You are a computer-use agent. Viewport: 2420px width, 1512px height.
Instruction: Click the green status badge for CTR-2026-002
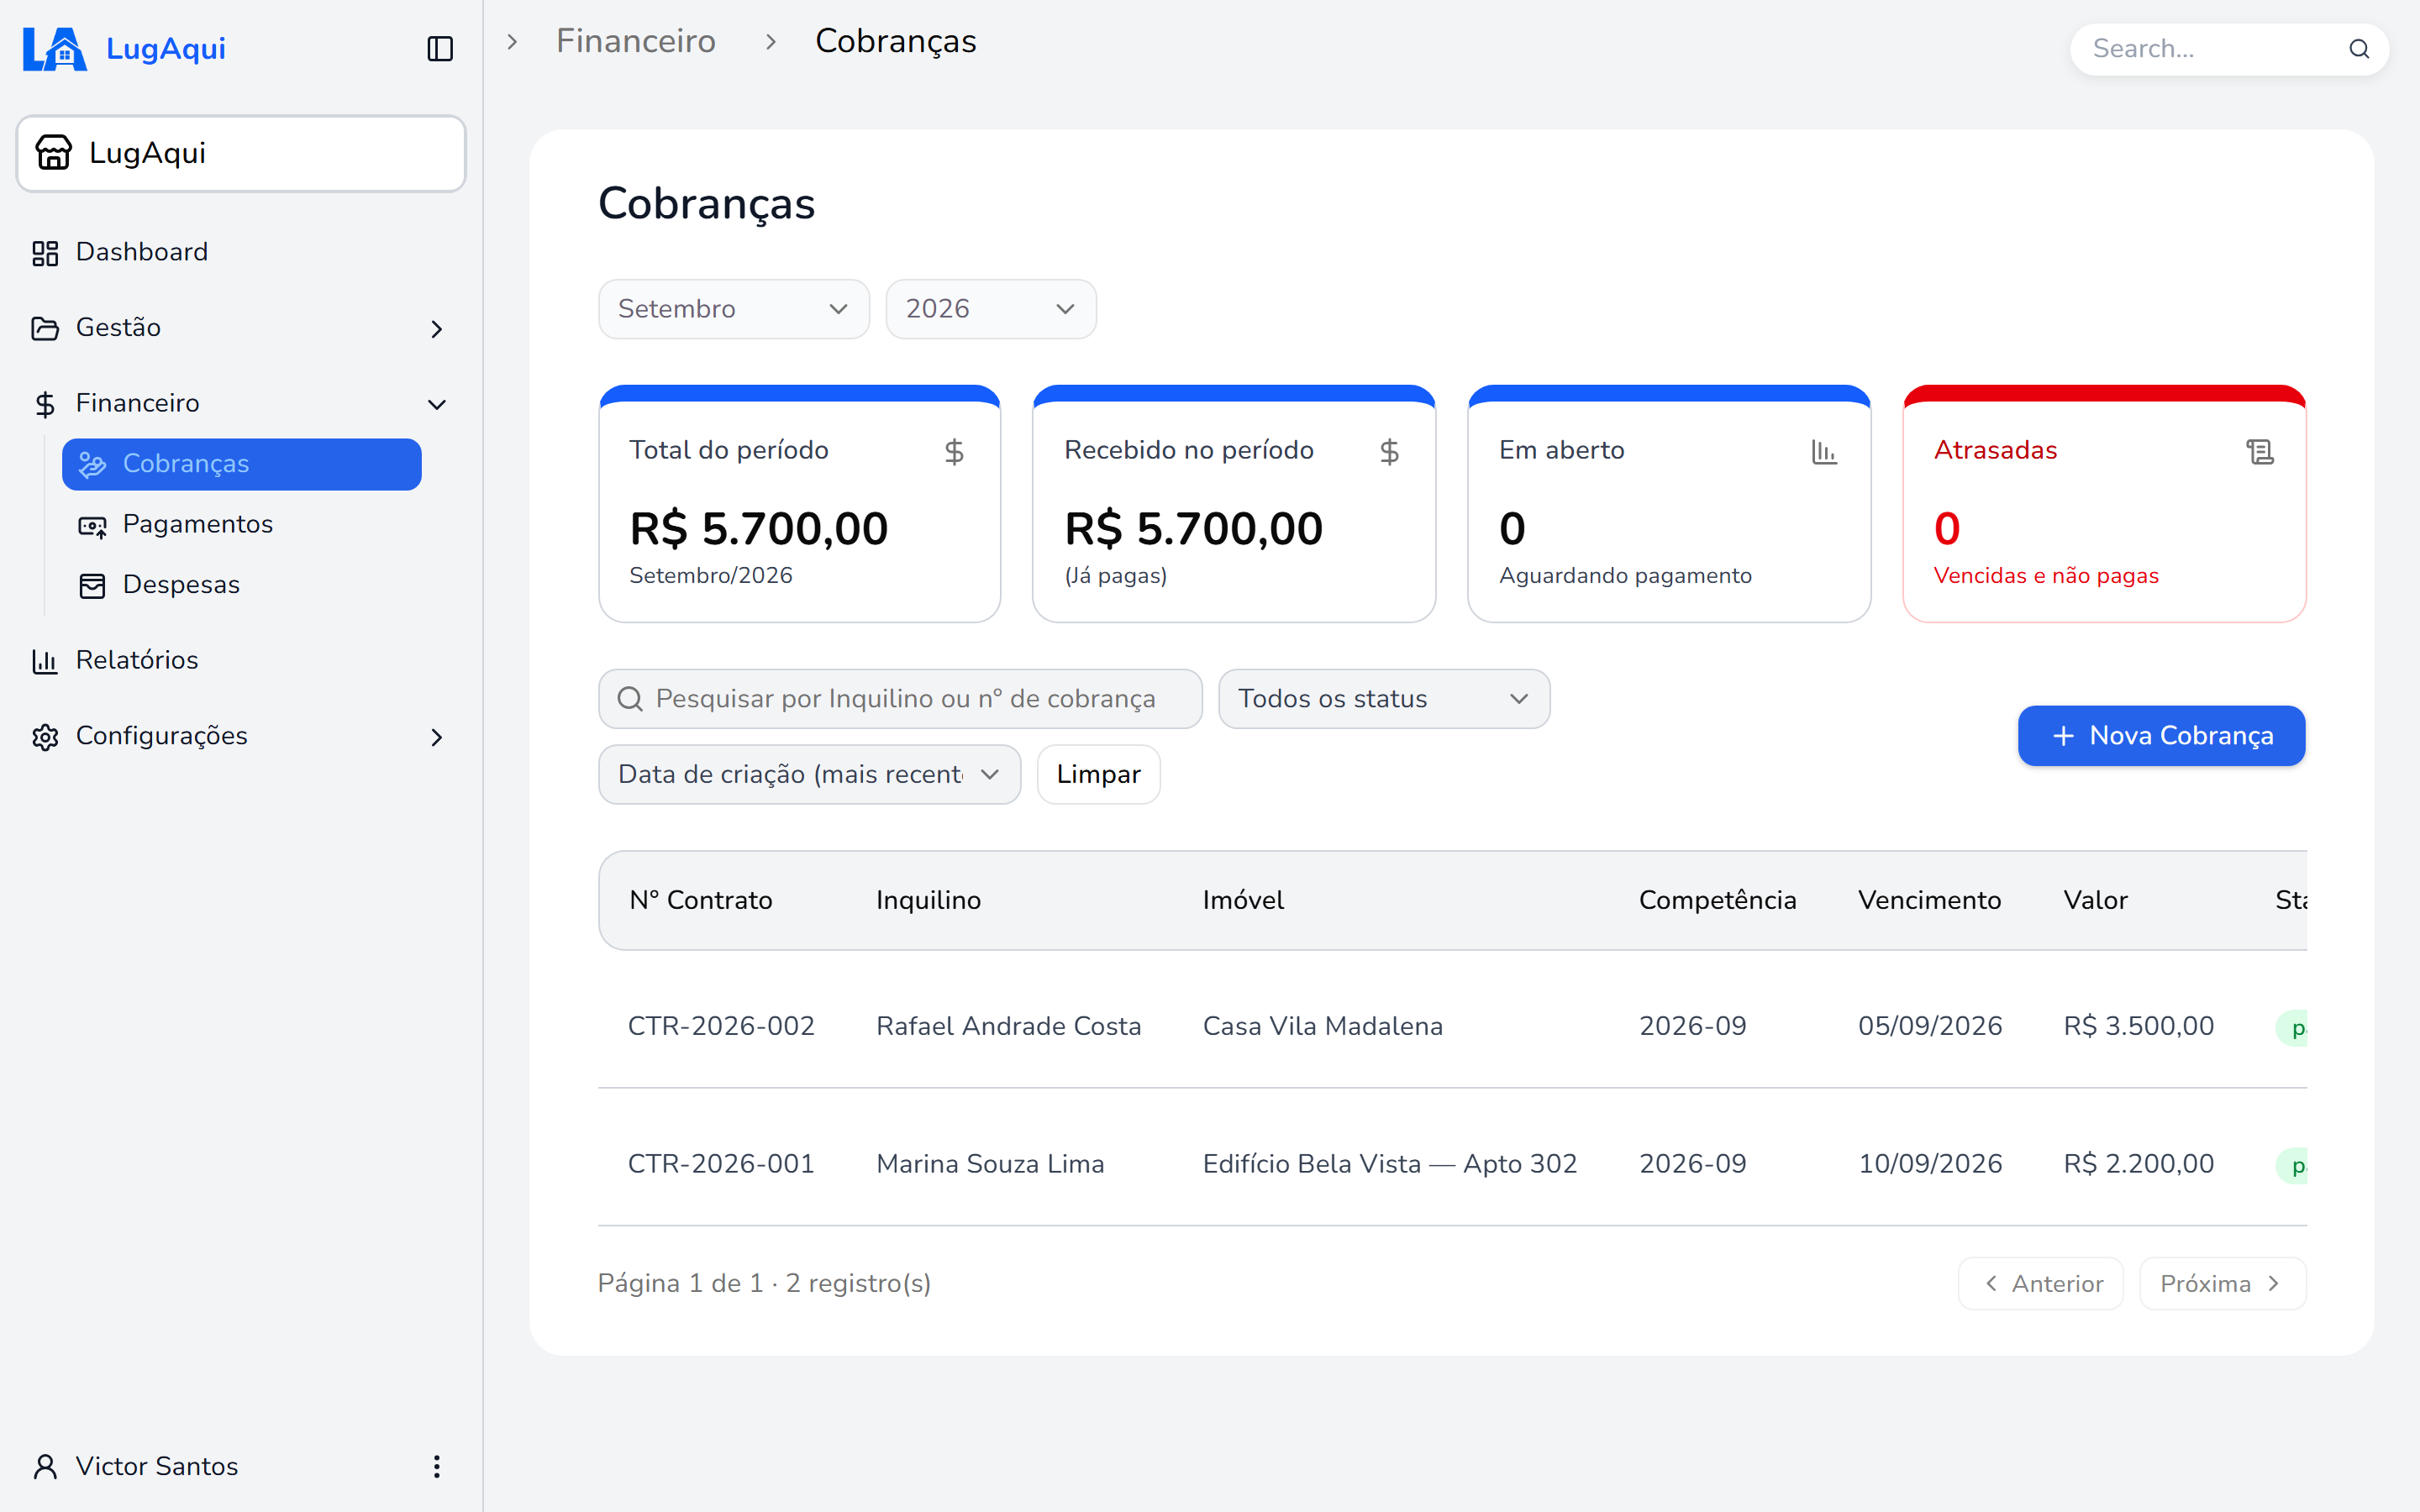pyautogui.click(x=2292, y=1027)
